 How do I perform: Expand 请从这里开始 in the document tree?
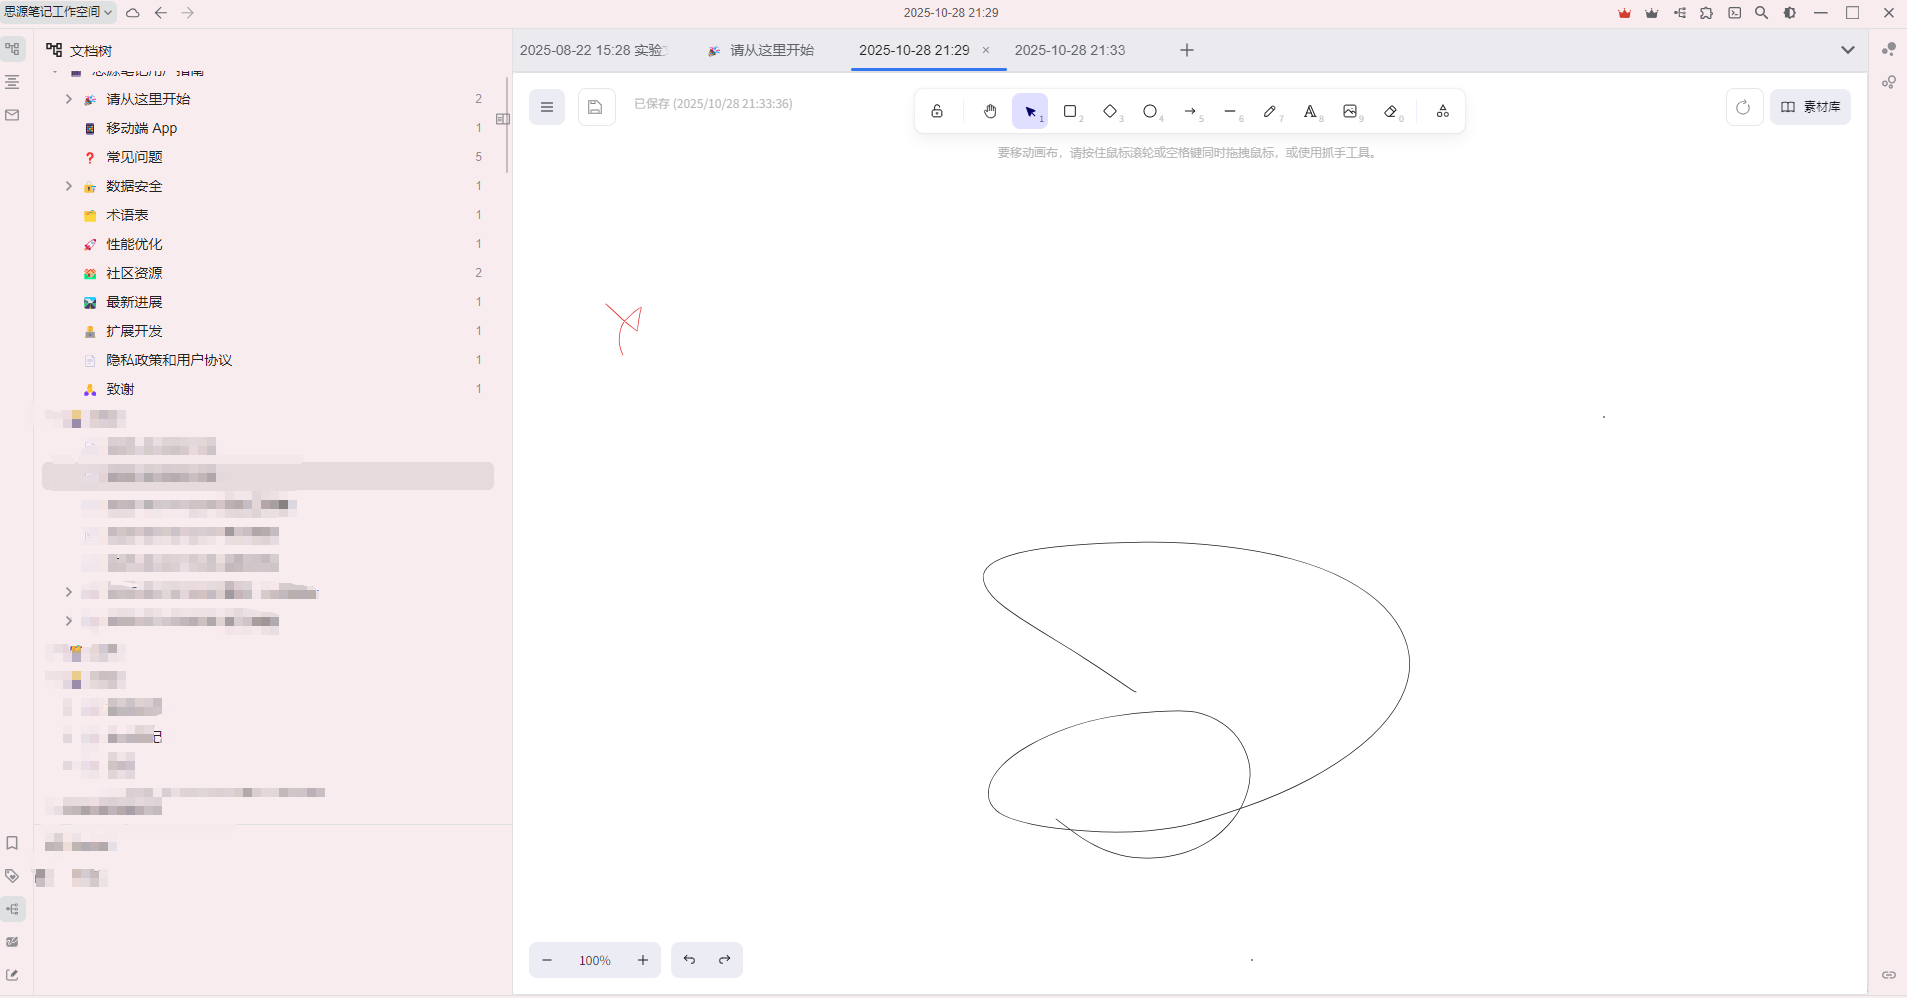point(68,99)
